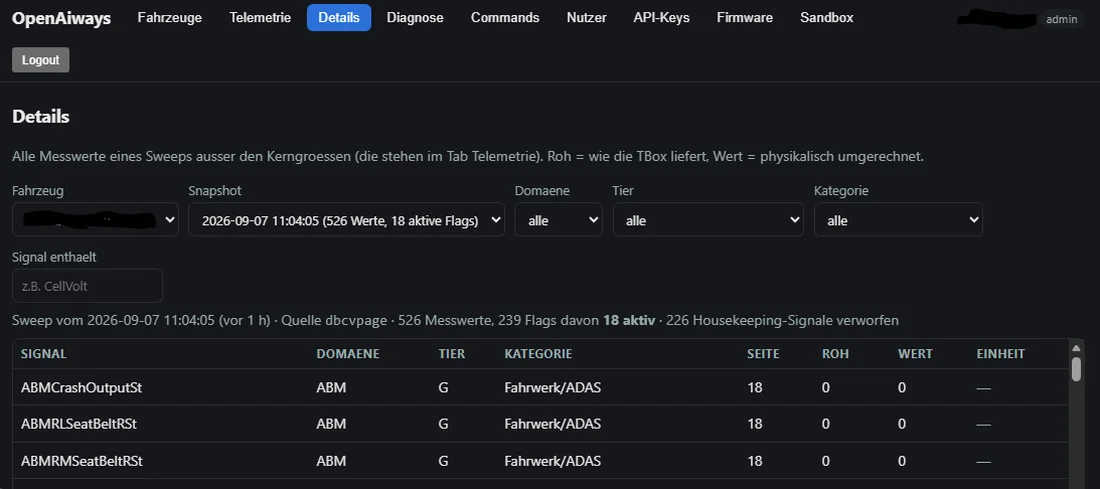Click the OpenAiways logo title
1100x489 pixels.
coord(62,18)
